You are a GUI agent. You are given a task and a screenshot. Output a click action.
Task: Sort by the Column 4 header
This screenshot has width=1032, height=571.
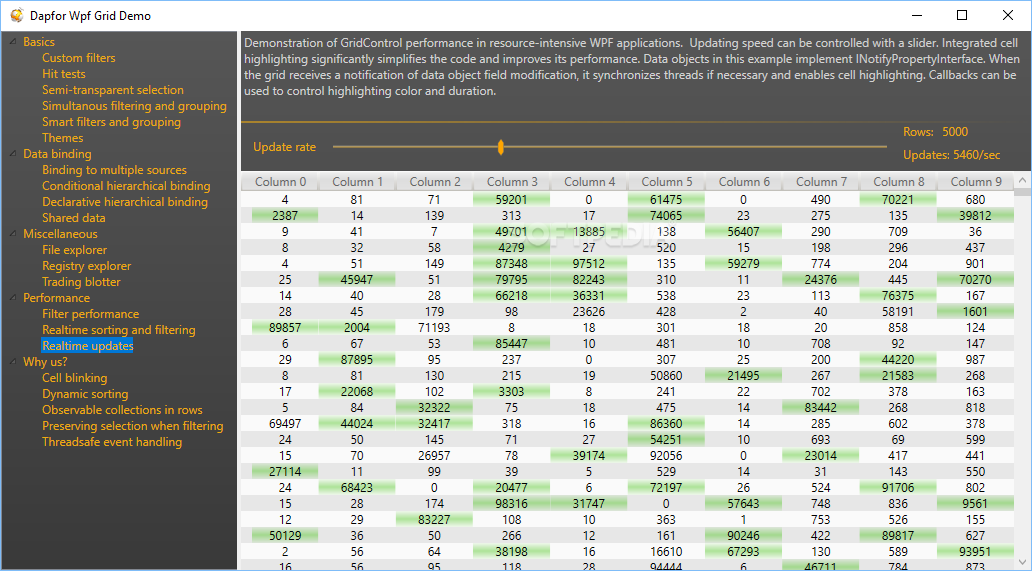[x=589, y=182]
